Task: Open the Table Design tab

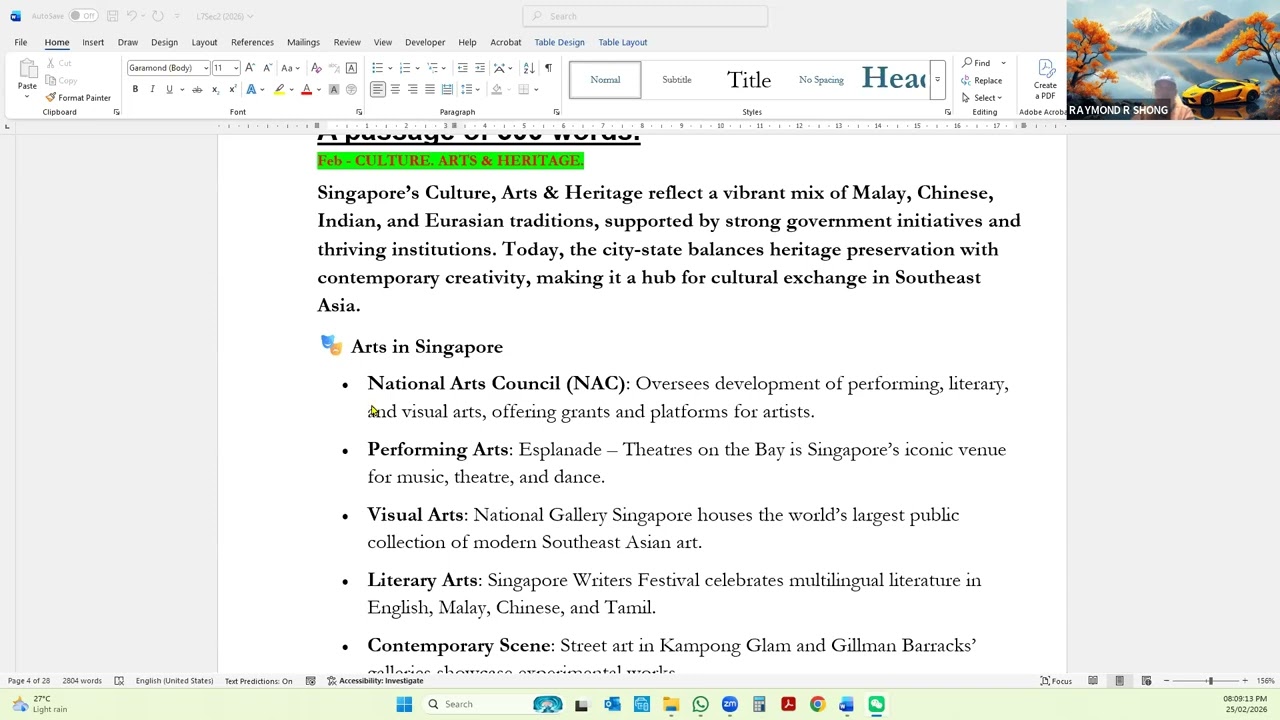Action: click(x=559, y=42)
